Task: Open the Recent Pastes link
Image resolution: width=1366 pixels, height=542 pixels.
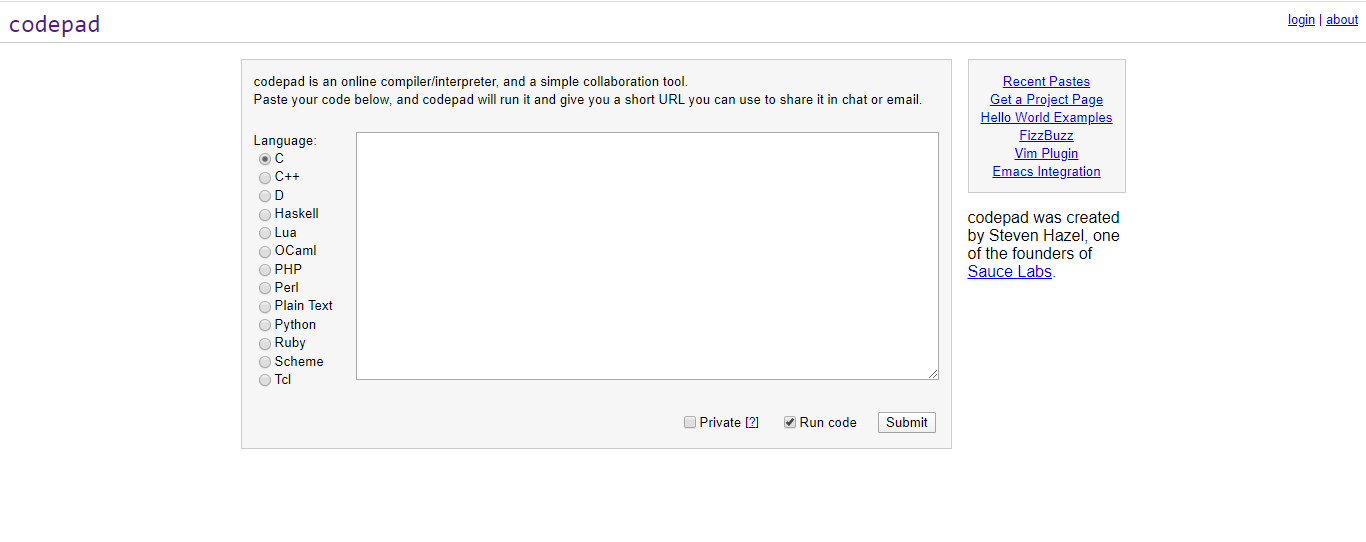Action: coord(1046,82)
